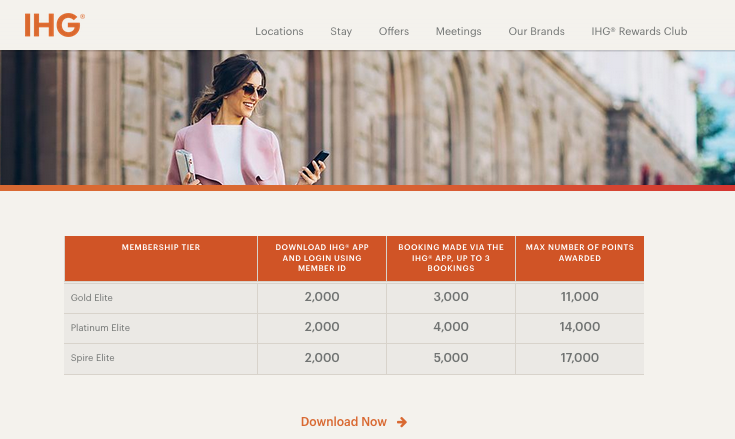
Task: Select Meetings in the top navigation
Action: coord(458,32)
